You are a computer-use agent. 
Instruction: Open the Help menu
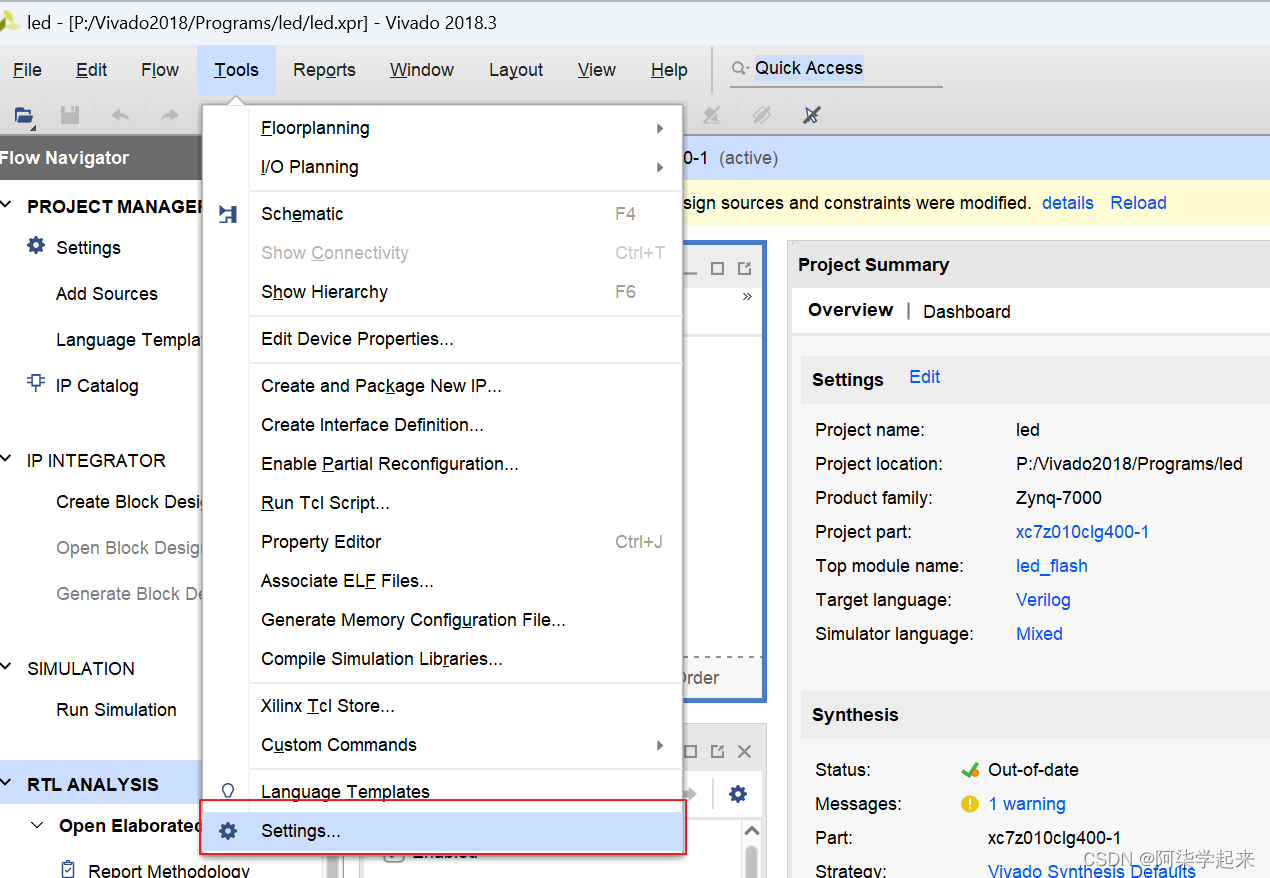tap(669, 70)
